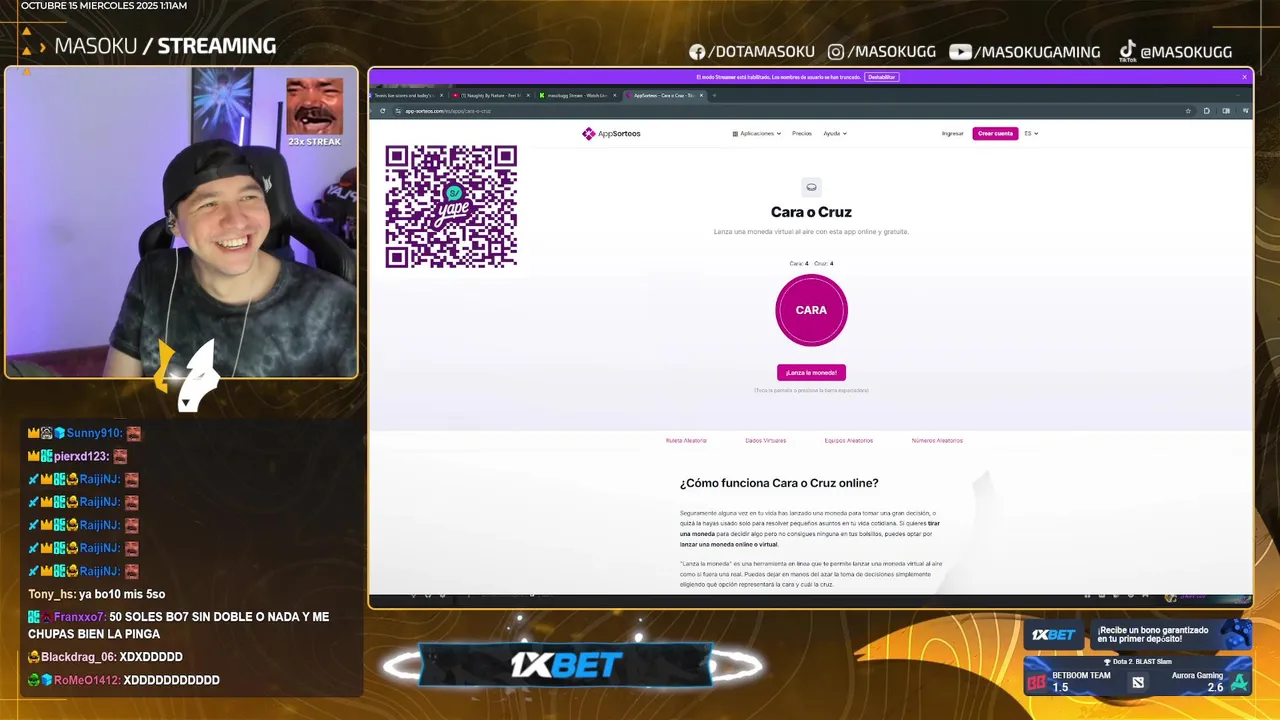Click the ¿Cómo funciona Cara o Cruz online? heading
The width and height of the screenshot is (1280, 720).
coord(779,483)
